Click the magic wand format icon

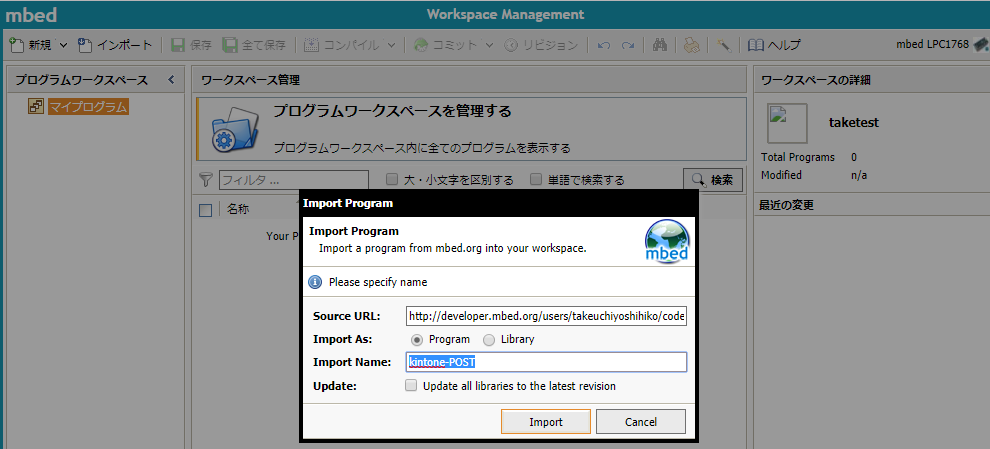[724, 45]
